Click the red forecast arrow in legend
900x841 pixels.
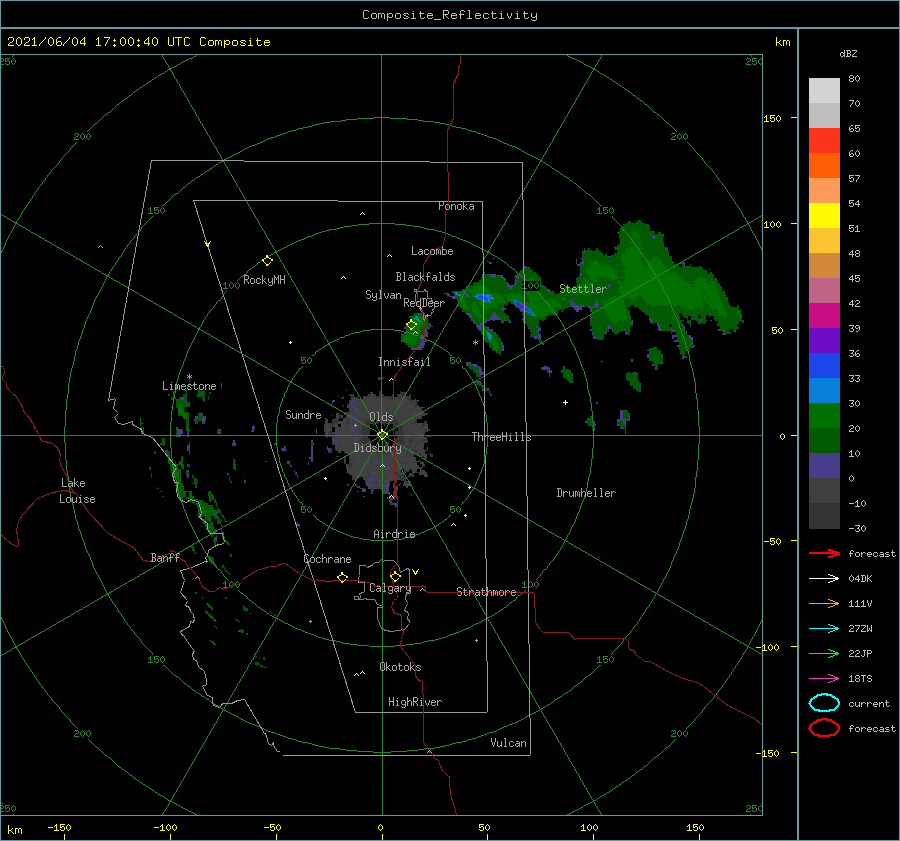(824, 553)
